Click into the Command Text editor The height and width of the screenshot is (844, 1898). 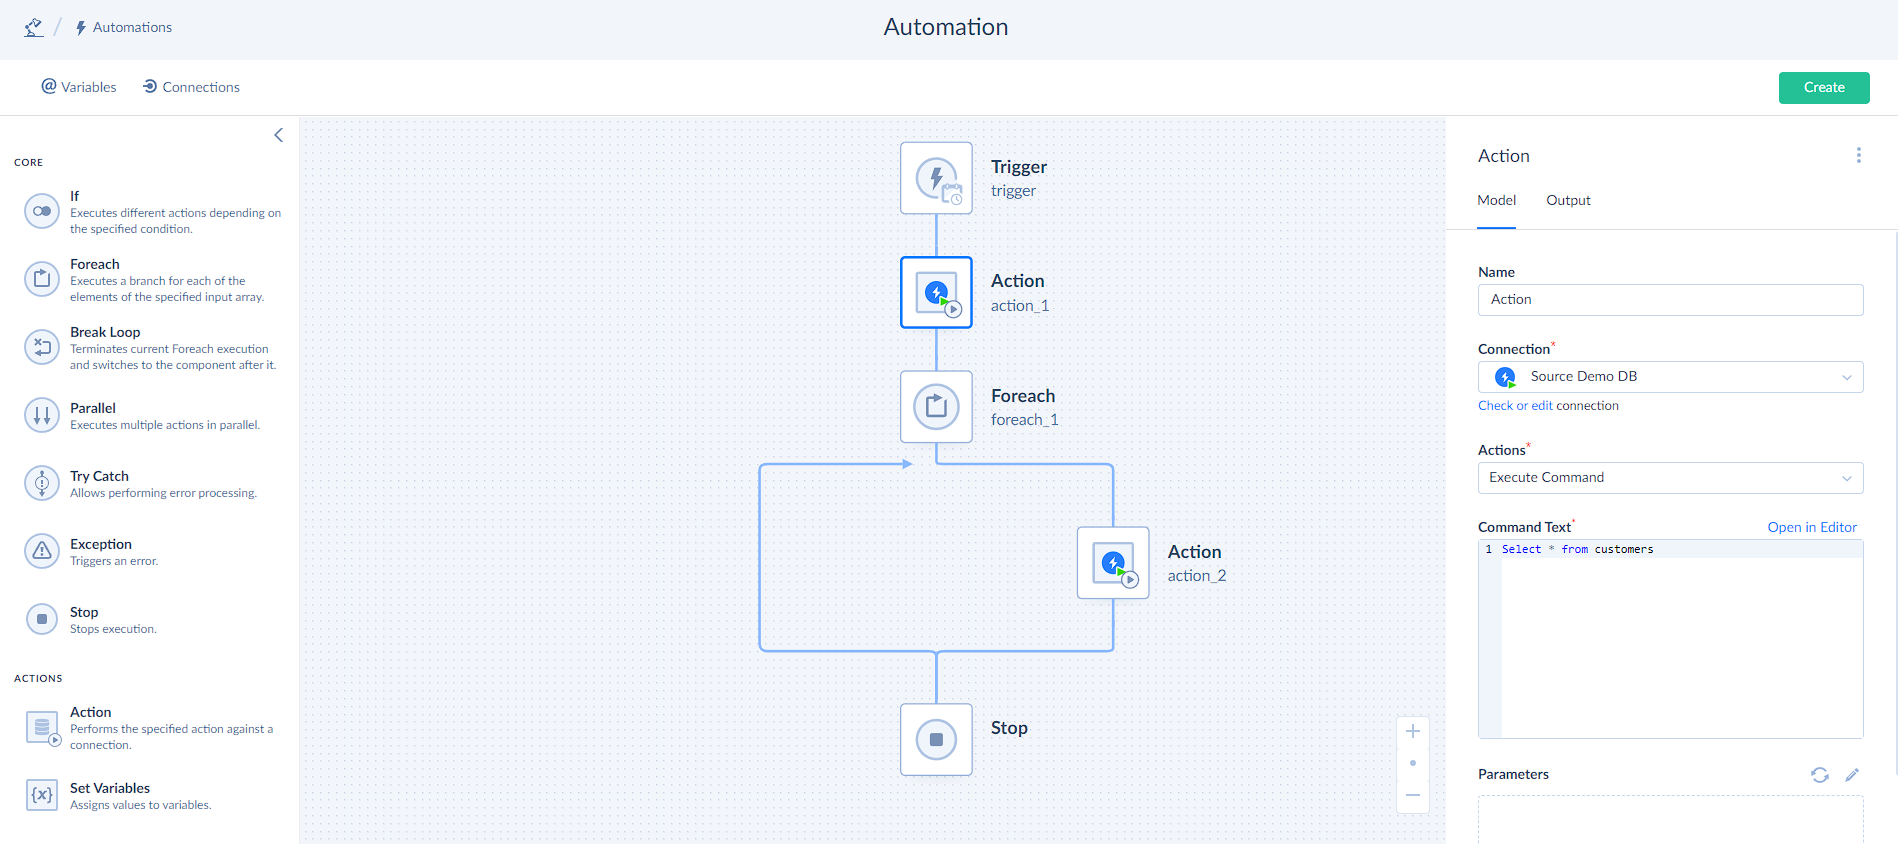1671,639
